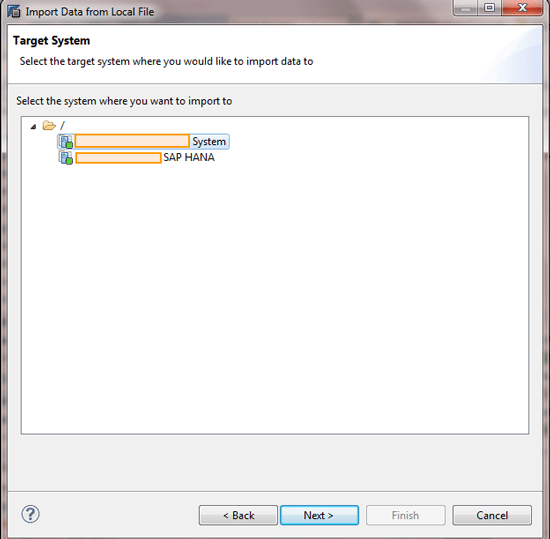Click the orange redacted name before SAP HANA
This screenshot has width=550, height=539.
pyautogui.click(x=118, y=157)
